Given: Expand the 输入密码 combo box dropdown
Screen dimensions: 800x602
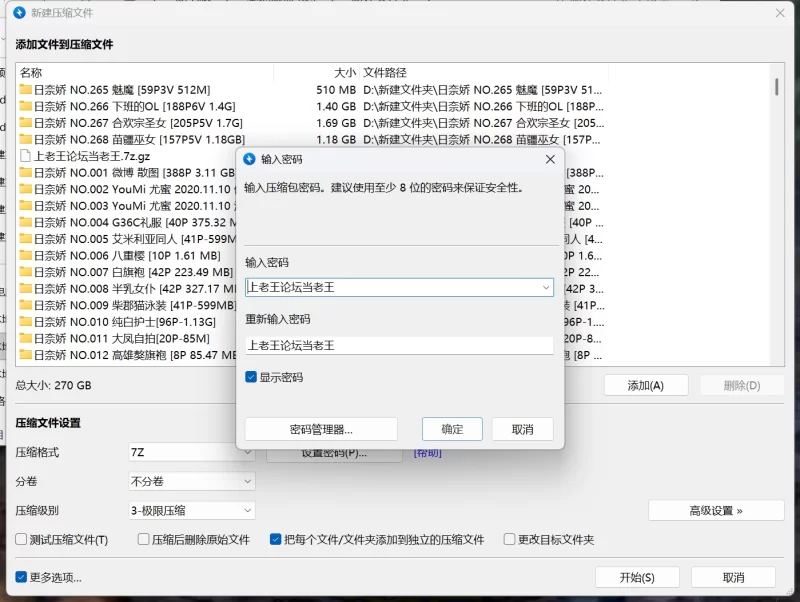Looking at the screenshot, I should [545, 288].
